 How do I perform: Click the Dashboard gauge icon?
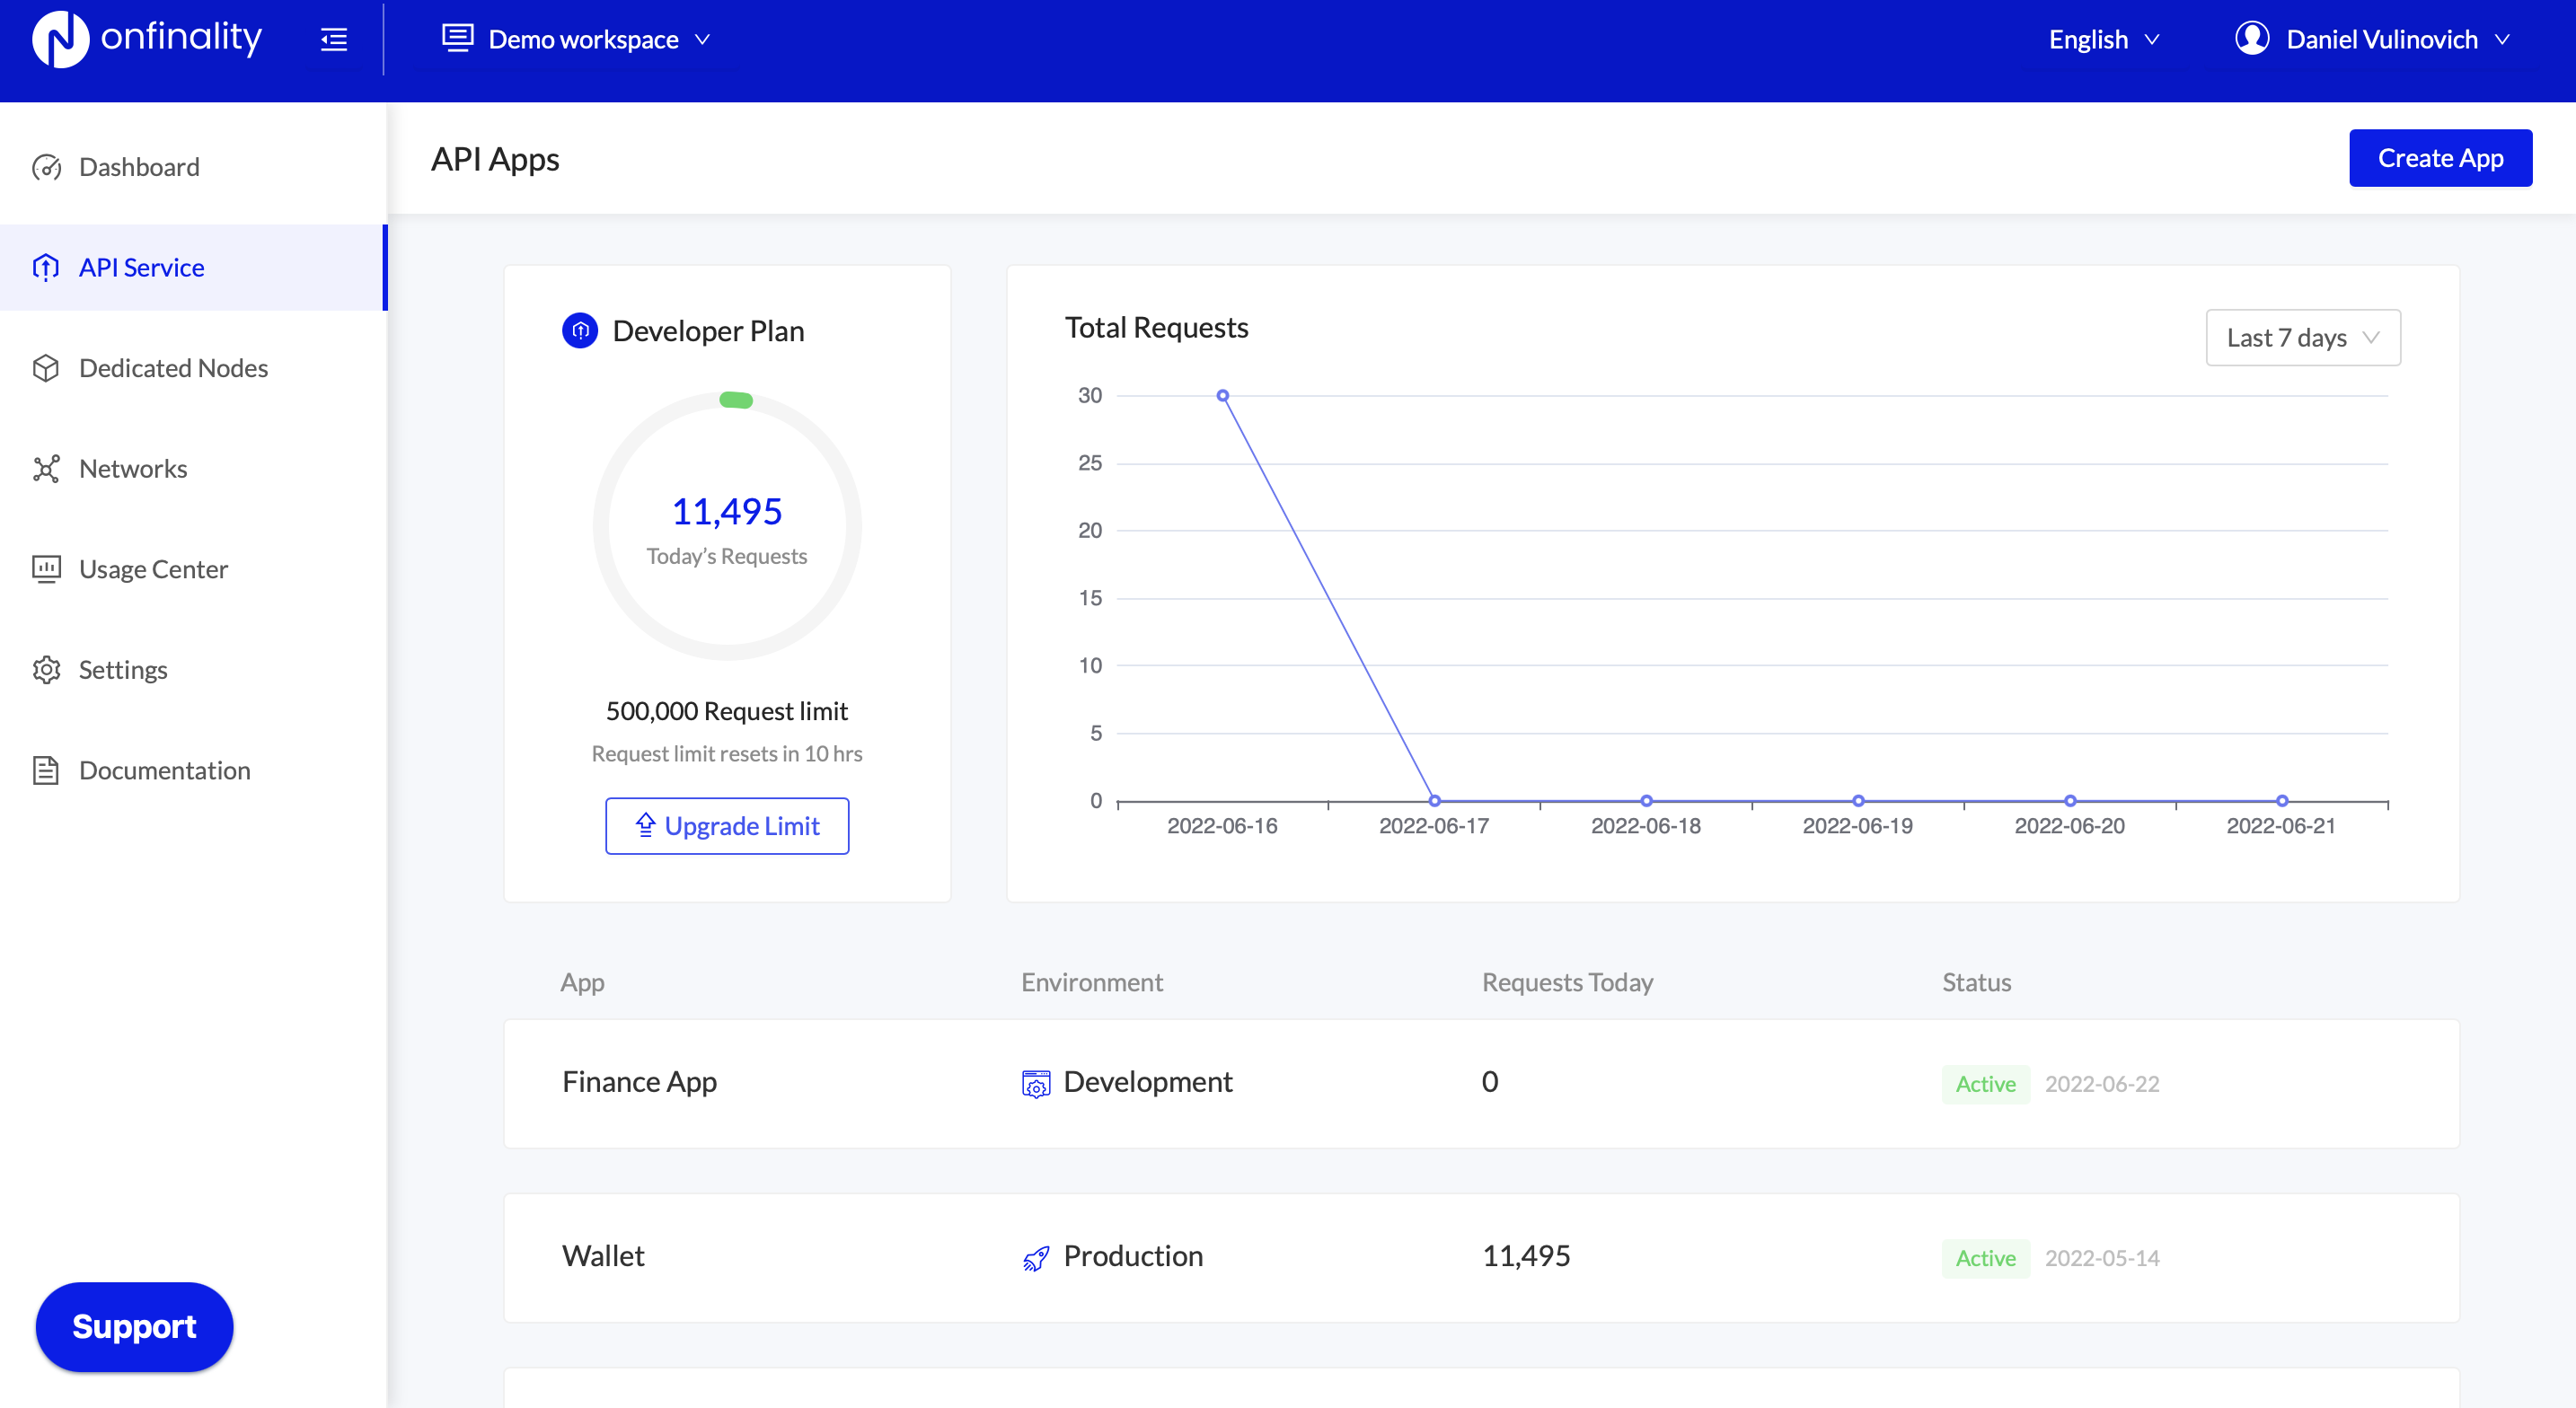46,167
